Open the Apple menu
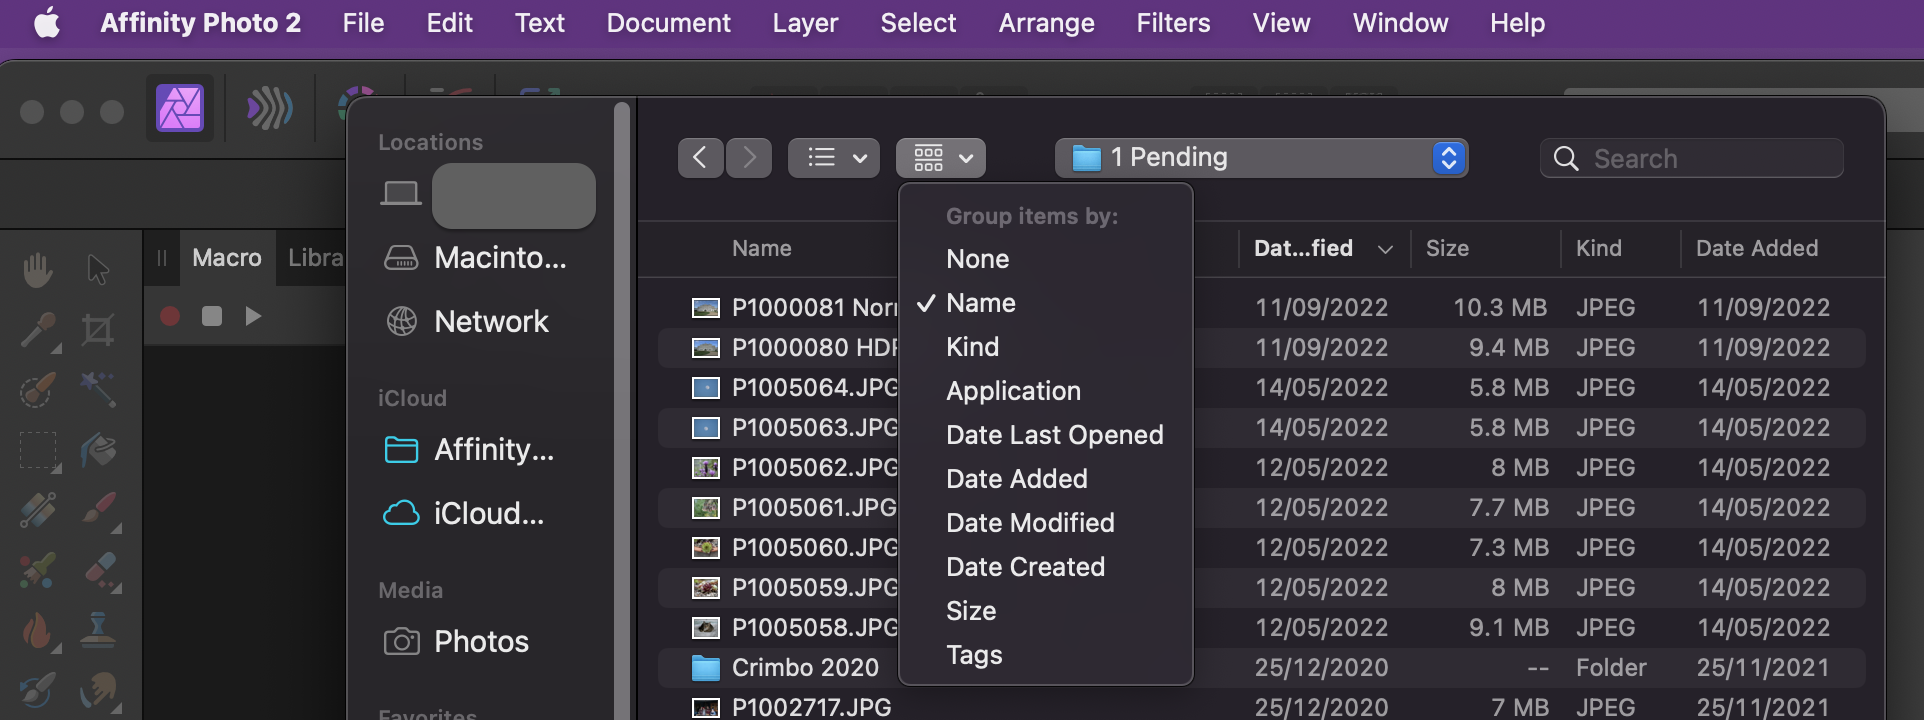The width and height of the screenshot is (1924, 720). [47, 22]
